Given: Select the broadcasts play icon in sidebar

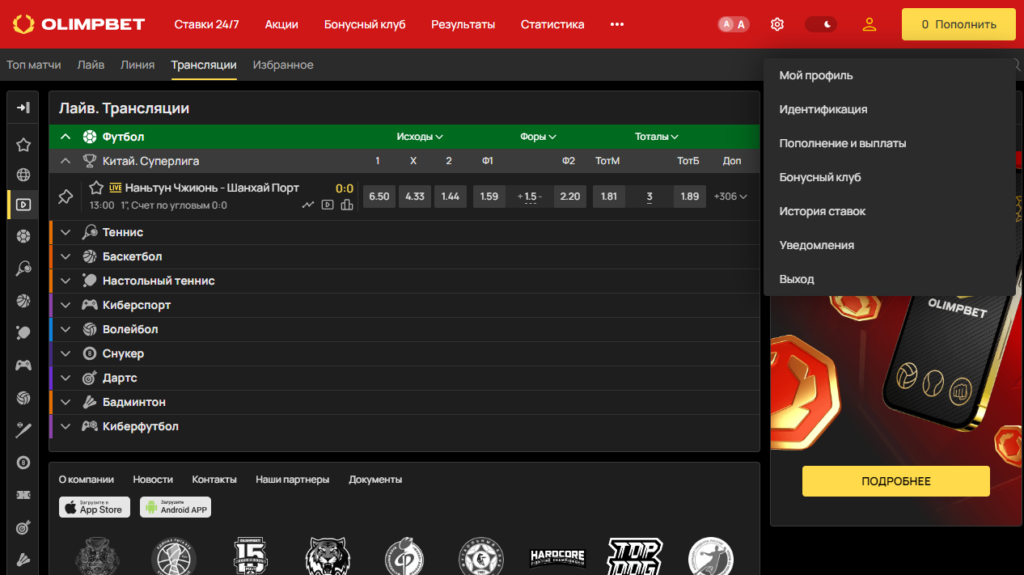Looking at the screenshot, I should click(24, 205).
